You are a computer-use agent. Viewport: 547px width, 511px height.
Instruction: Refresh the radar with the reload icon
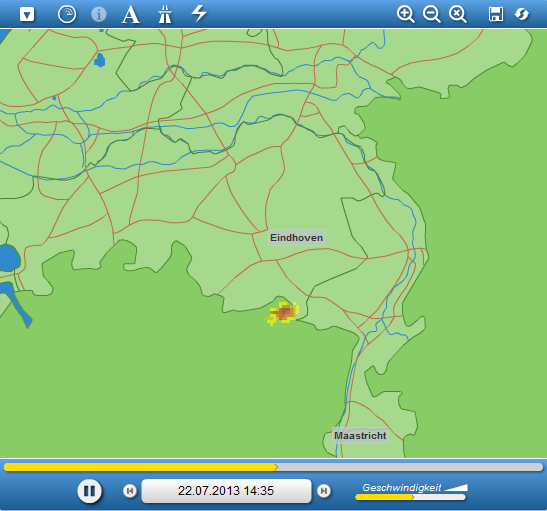point(522,14)
